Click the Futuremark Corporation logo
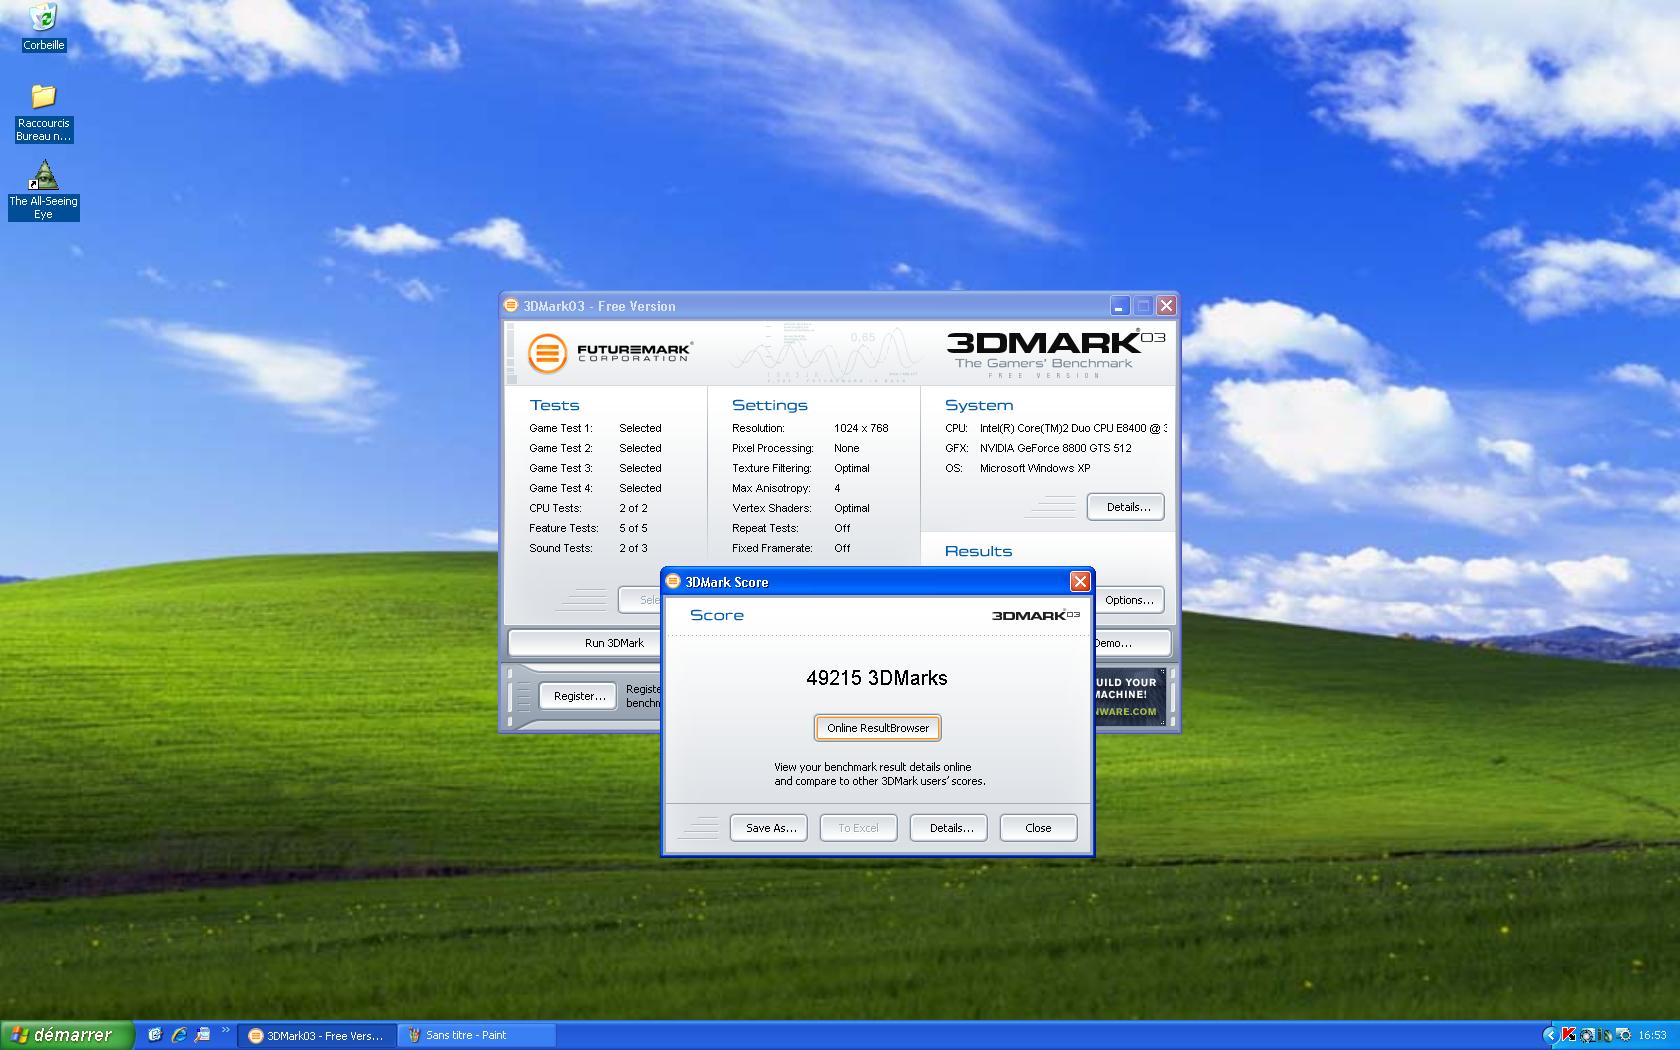1680x1050 pixels. tap(610, 353)
